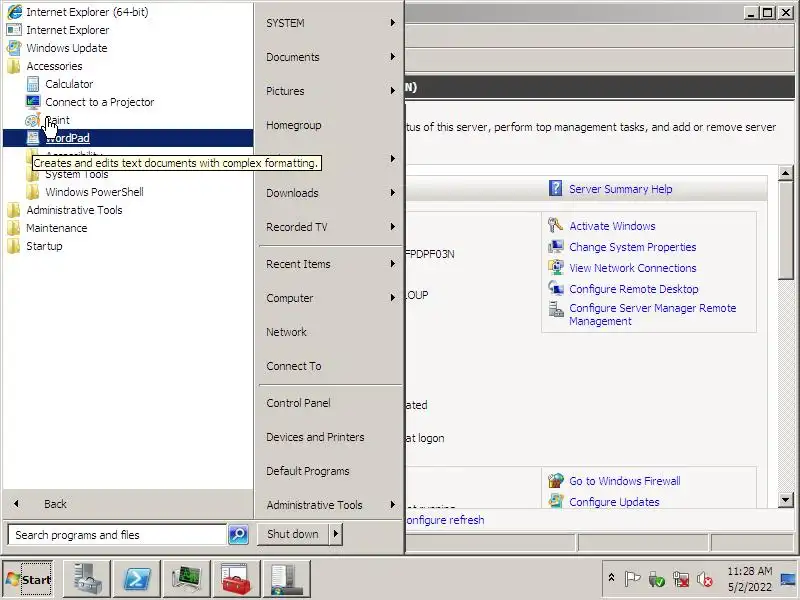Screen dimensions: 800x600
Task: Click the Server Summary Help question icon
Action: 556,188
